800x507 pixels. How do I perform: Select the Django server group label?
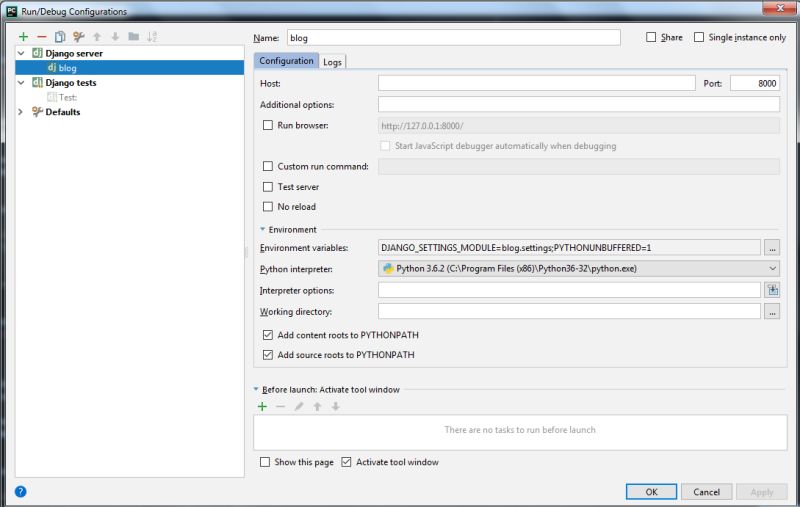74,54
